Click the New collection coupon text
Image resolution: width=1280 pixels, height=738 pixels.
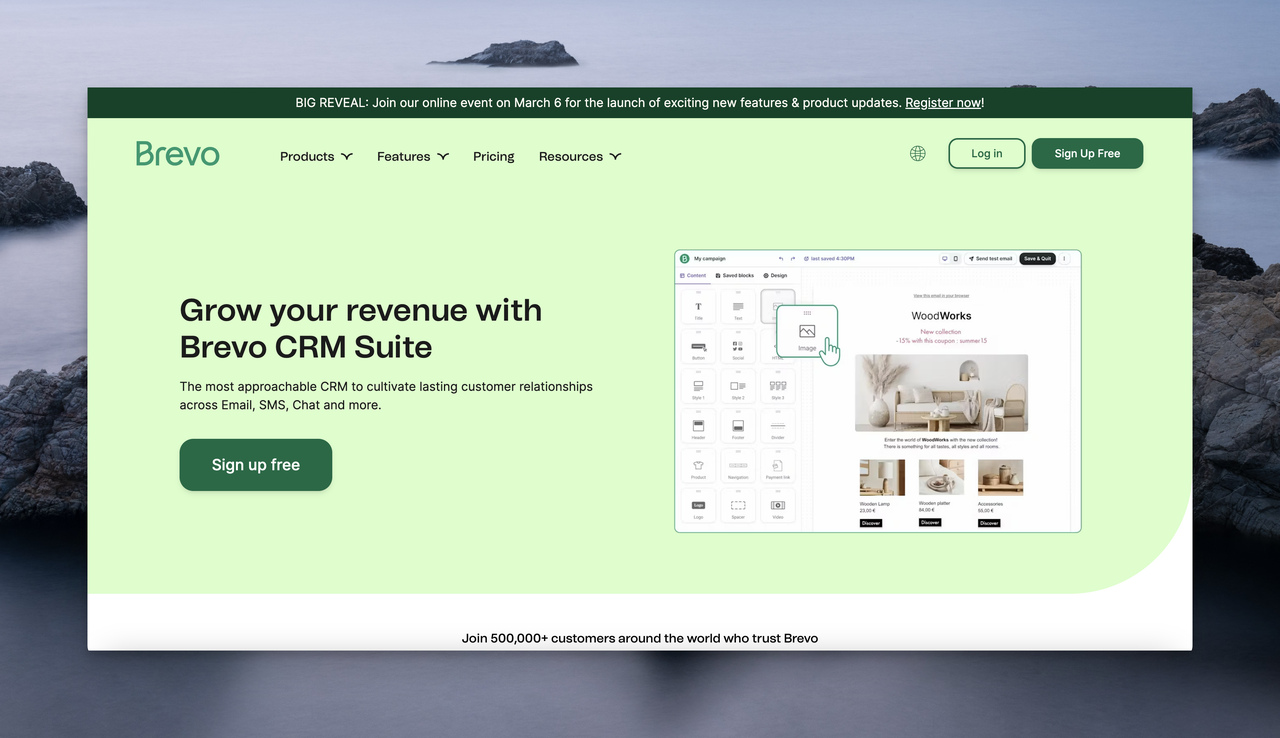pyautogui.click(x=941, y=336)
